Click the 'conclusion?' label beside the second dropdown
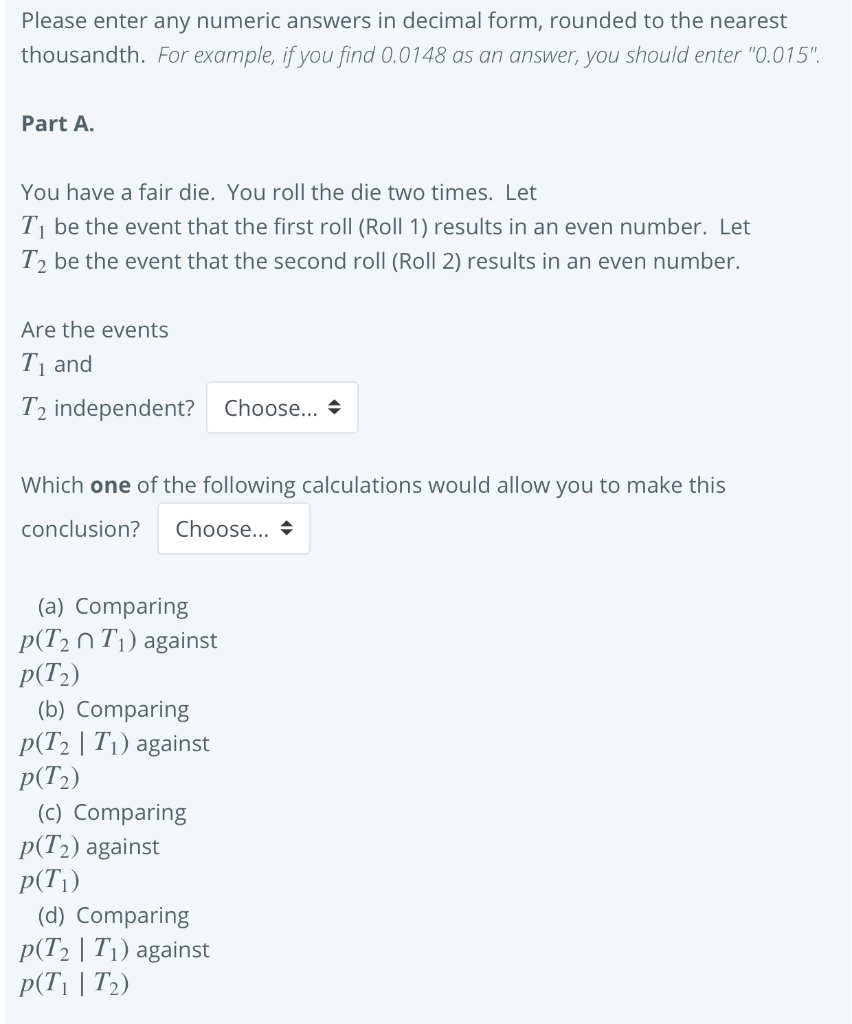Image resolution: width=852 pixels, height=1024 pixels. click(x=80, y=528)
